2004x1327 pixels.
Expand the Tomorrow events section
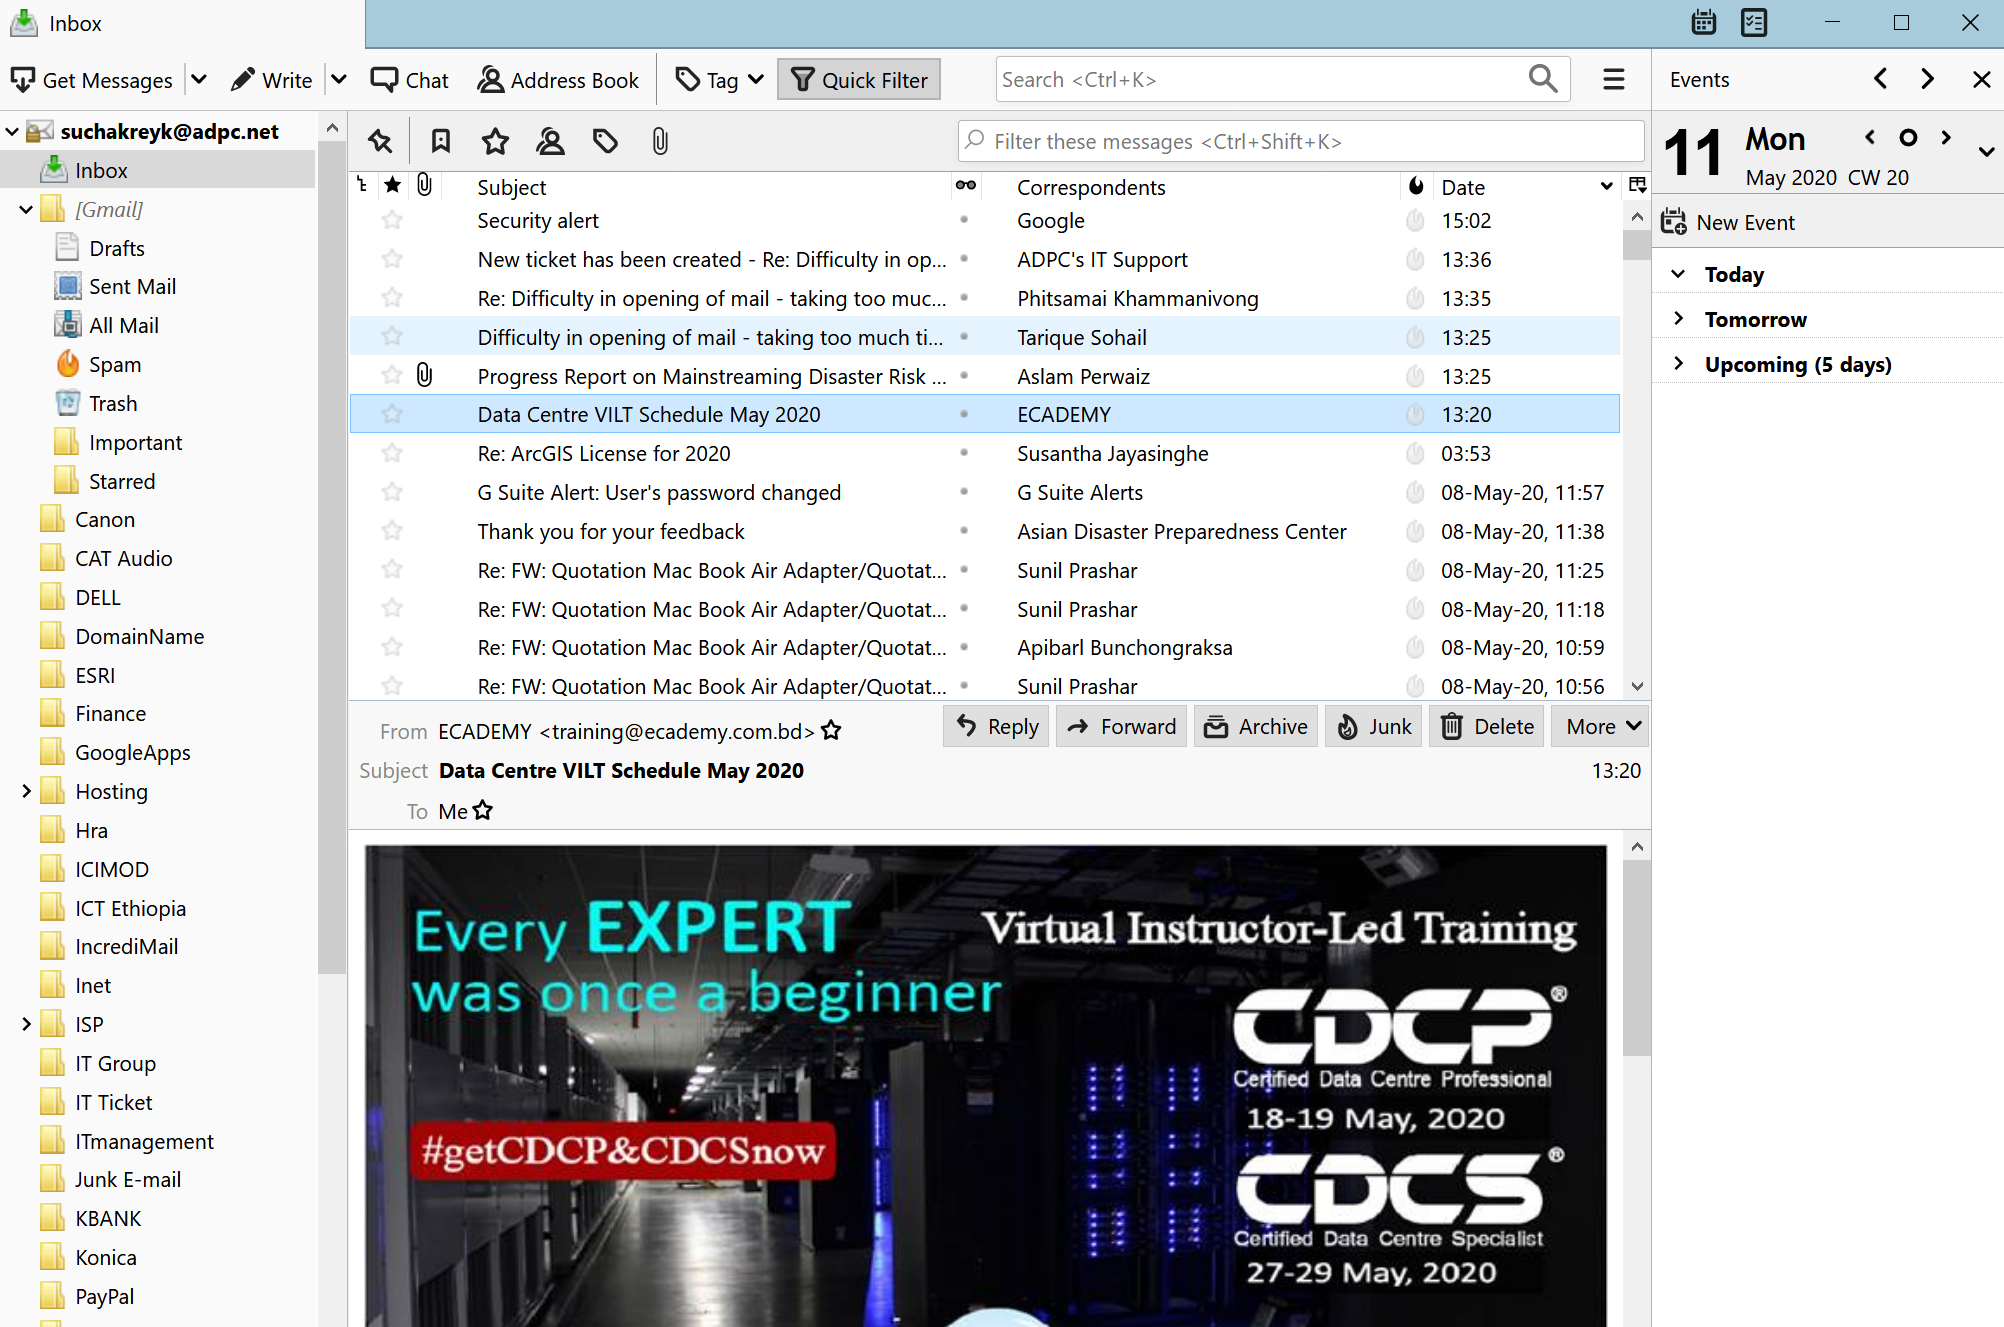click(1679, 319)
